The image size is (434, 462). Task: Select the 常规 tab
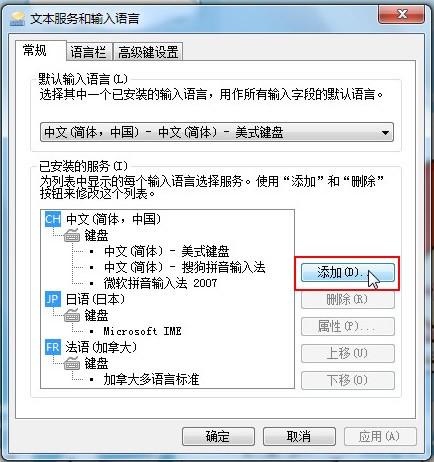click(35, 51)
